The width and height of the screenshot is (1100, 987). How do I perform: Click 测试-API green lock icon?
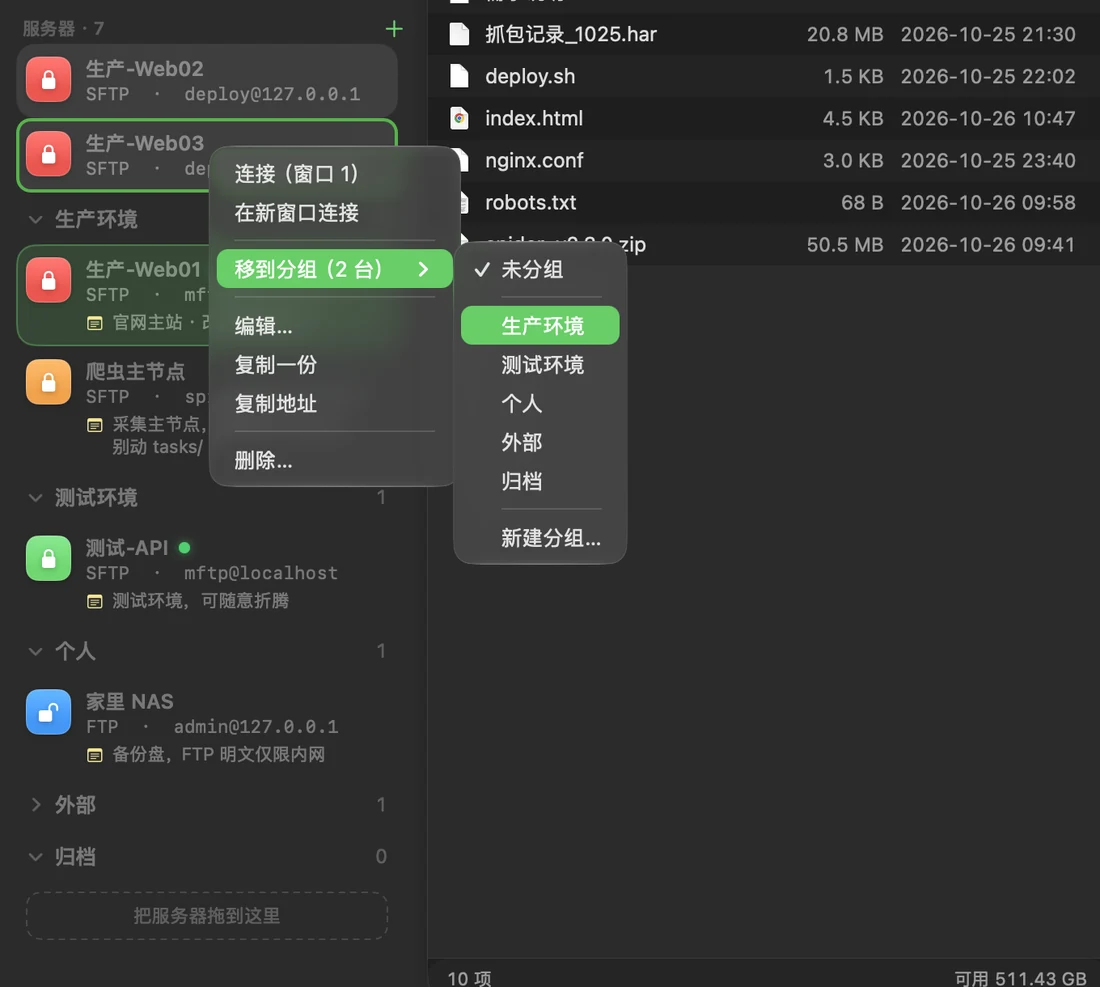click(48, 558)
